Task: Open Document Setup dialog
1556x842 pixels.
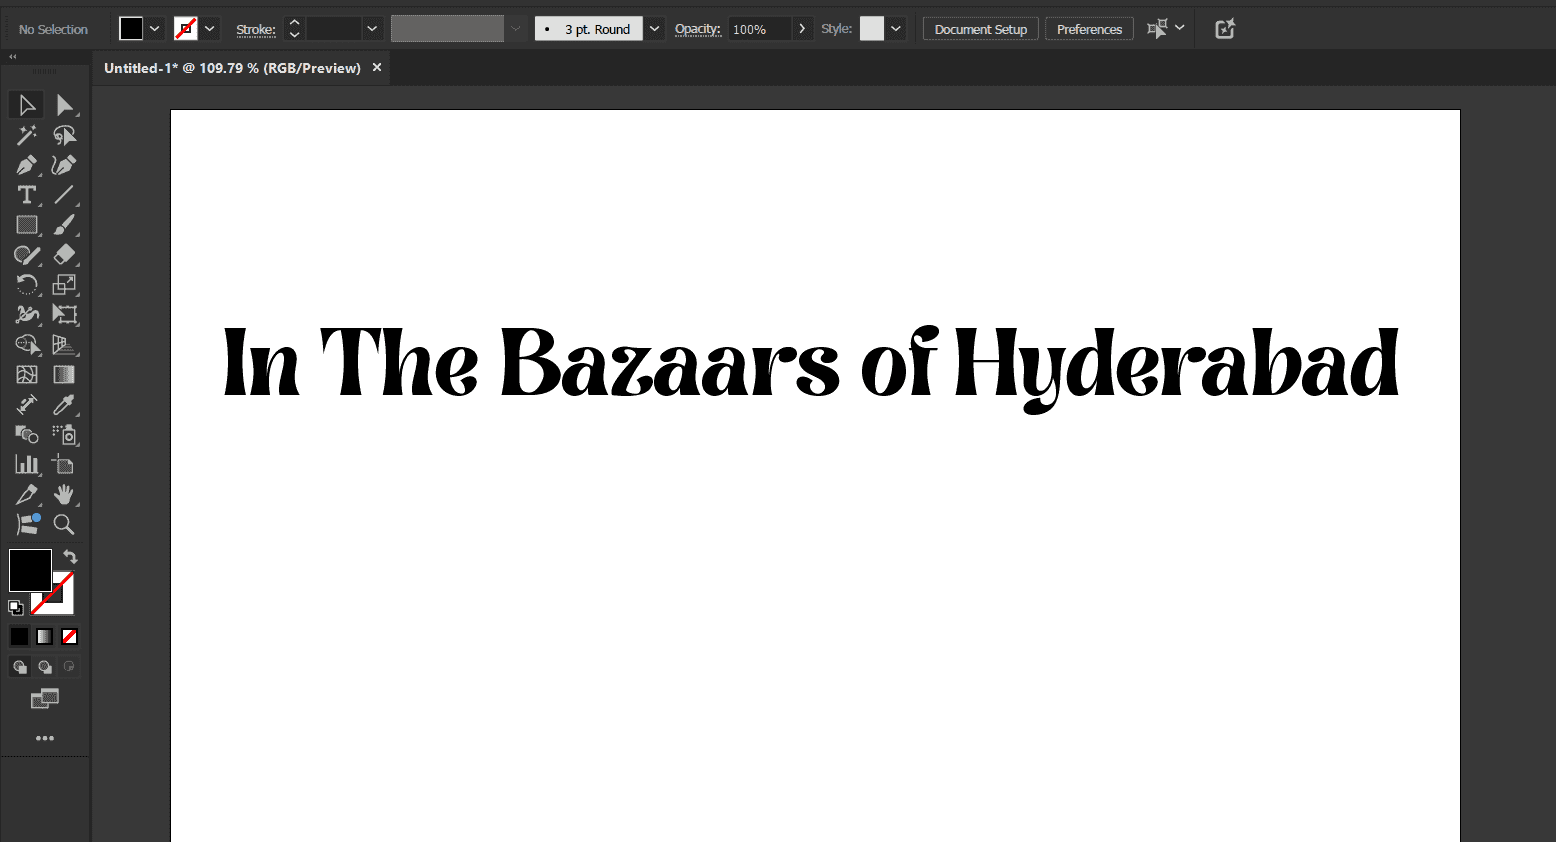Action: [981, 29]
